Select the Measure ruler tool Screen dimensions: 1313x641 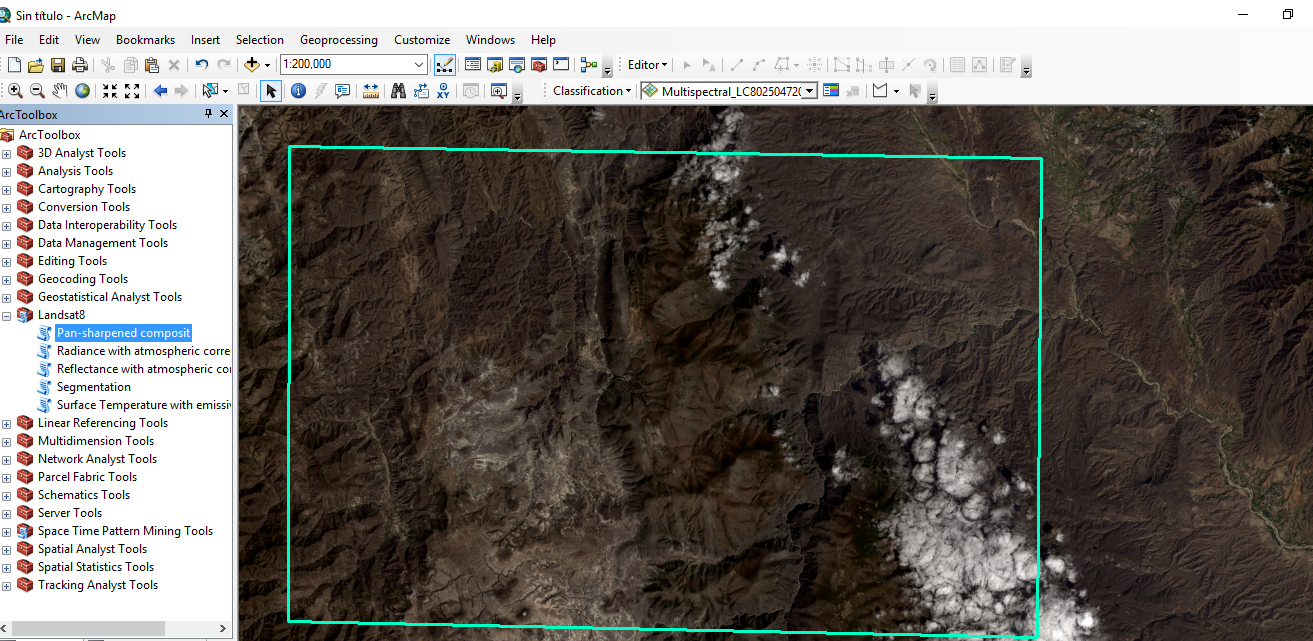371,91
